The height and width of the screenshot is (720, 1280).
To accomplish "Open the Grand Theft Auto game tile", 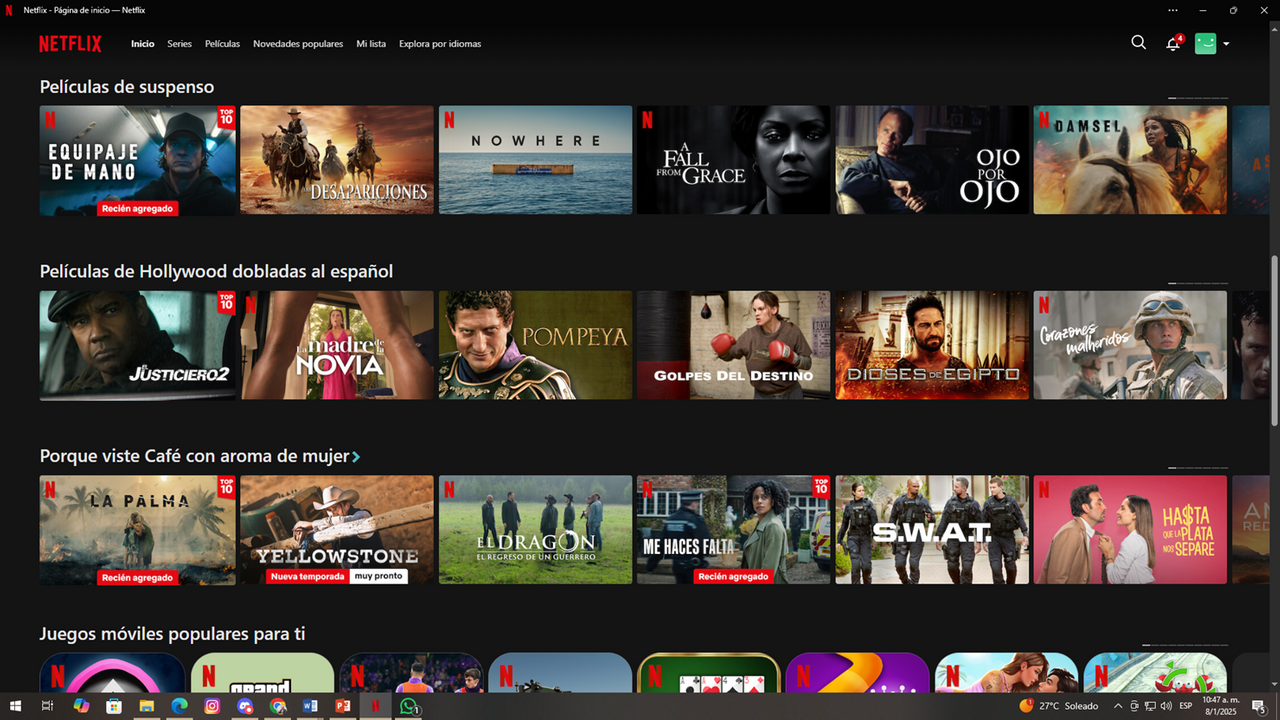I will (262, 672).
